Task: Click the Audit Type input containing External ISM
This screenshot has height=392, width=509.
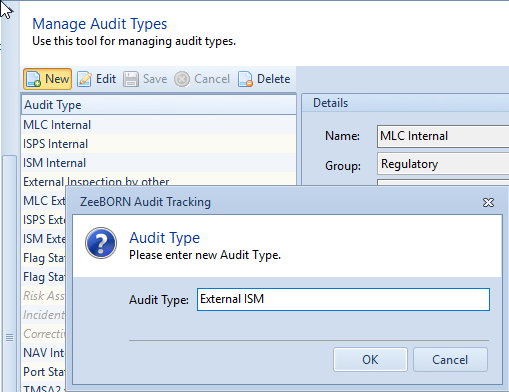Action: [x=343, y=299]
